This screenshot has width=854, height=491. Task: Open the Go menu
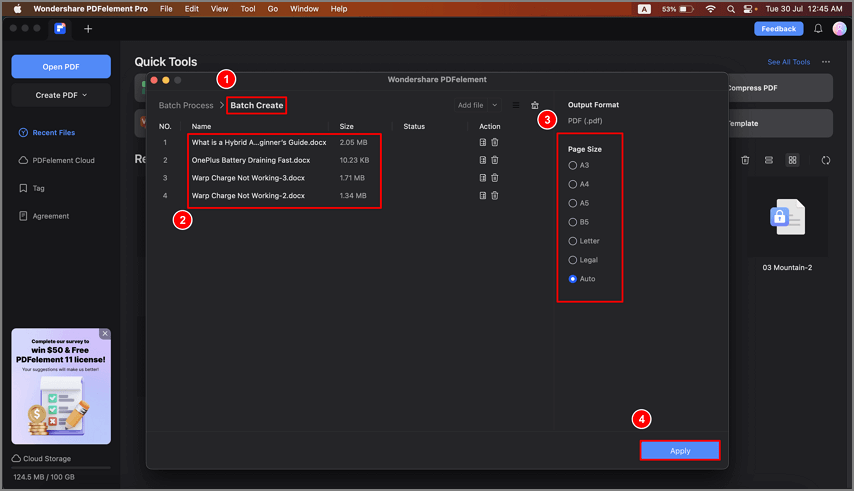point(273,9)
